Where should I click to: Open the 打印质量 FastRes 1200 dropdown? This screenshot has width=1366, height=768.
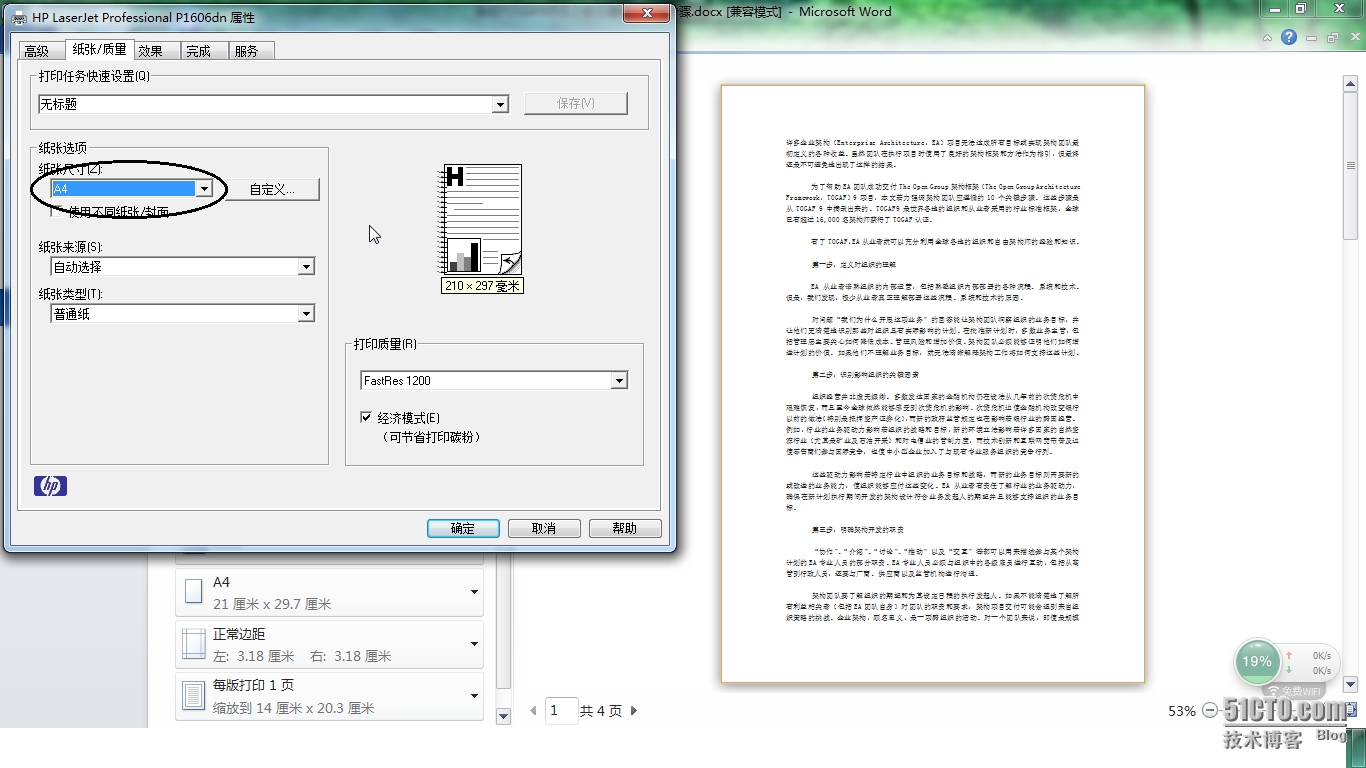tap(494, 380)
